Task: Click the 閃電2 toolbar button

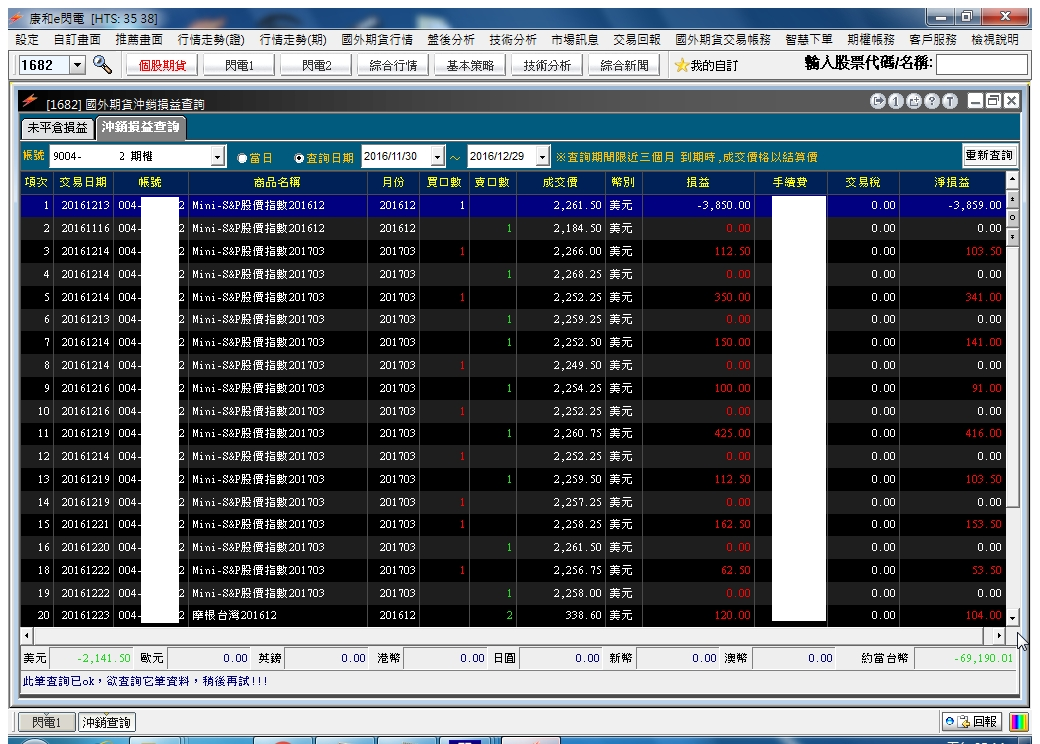Action: (316, 65)
